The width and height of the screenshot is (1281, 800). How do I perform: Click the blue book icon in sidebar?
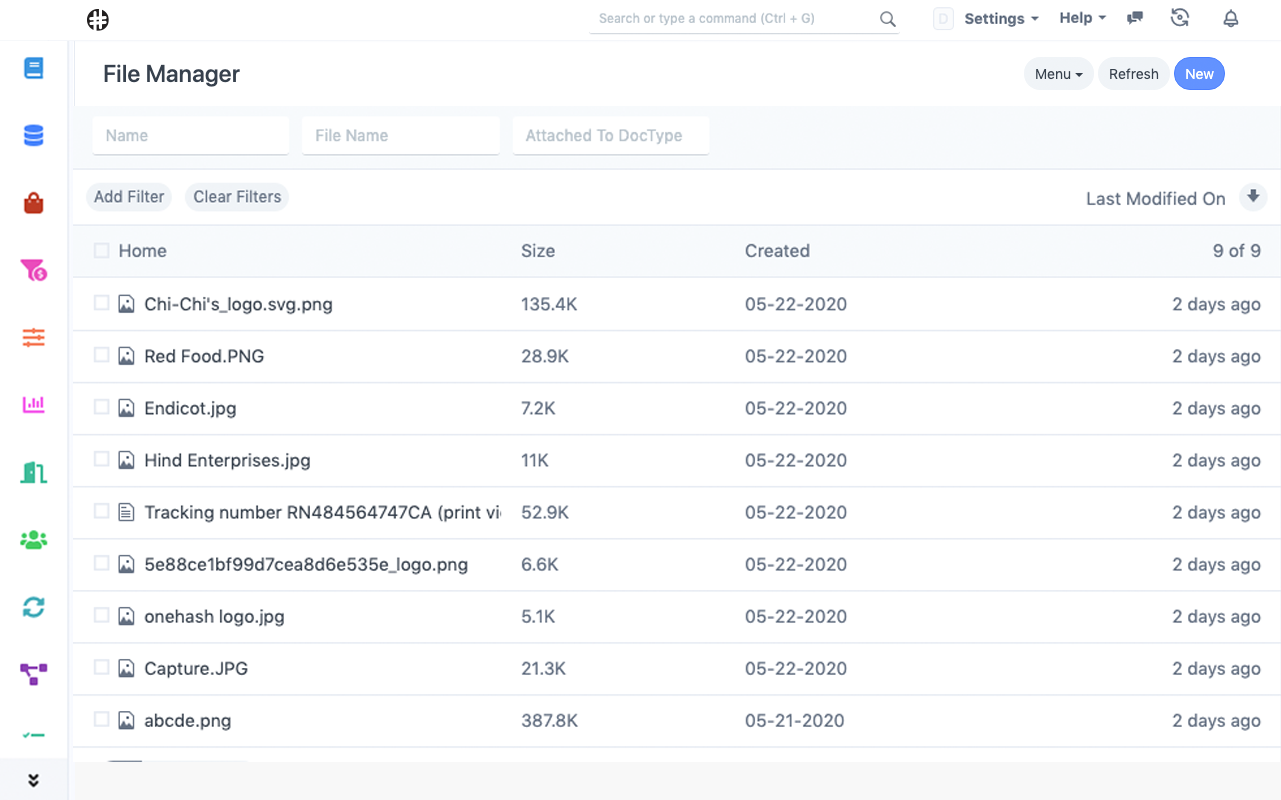[x=34, y=68]
